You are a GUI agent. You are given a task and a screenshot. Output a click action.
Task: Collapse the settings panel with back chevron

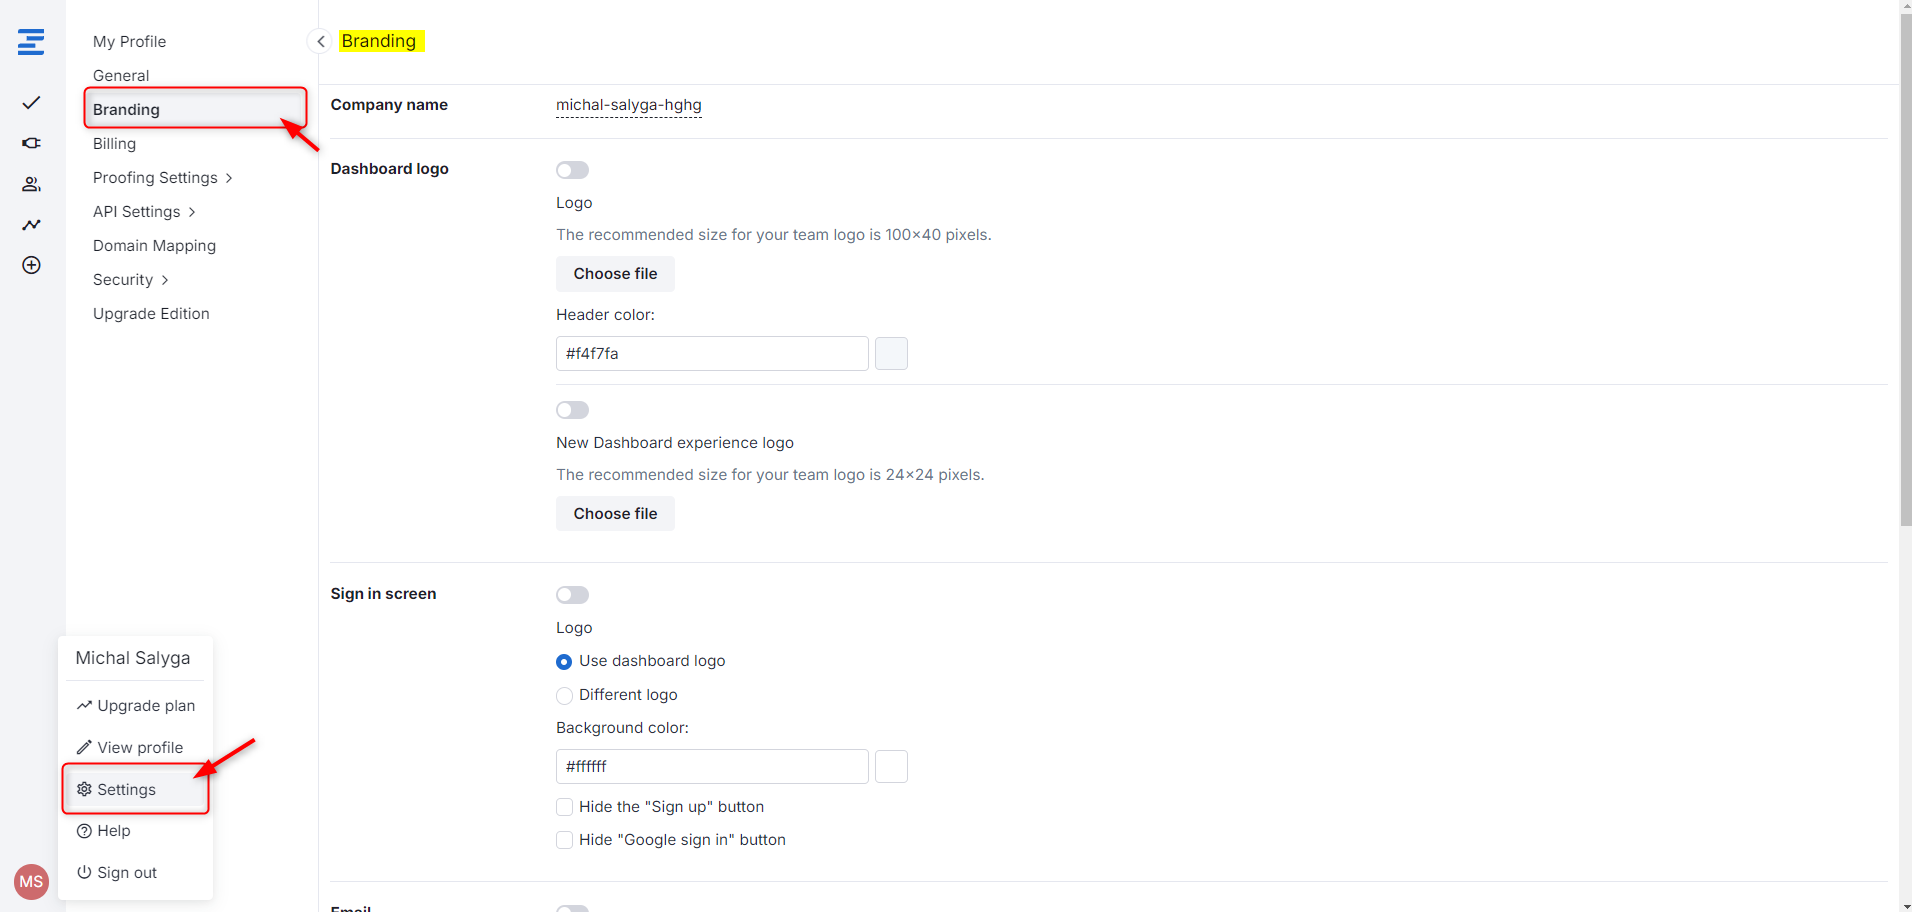(320, 41)
